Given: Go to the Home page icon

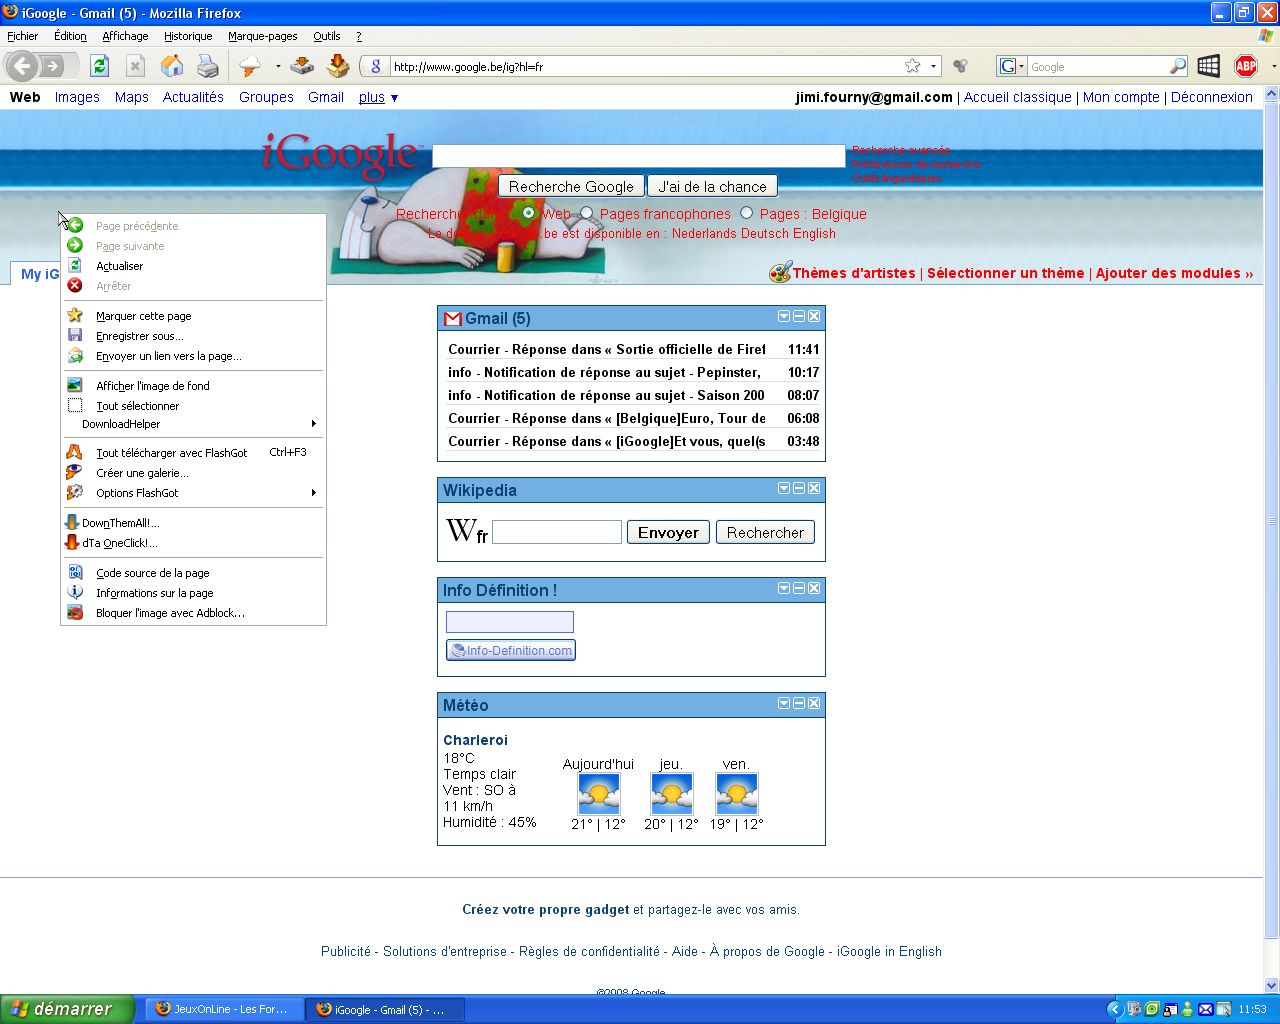Looking at the screenshot, I should click(172, 66).
